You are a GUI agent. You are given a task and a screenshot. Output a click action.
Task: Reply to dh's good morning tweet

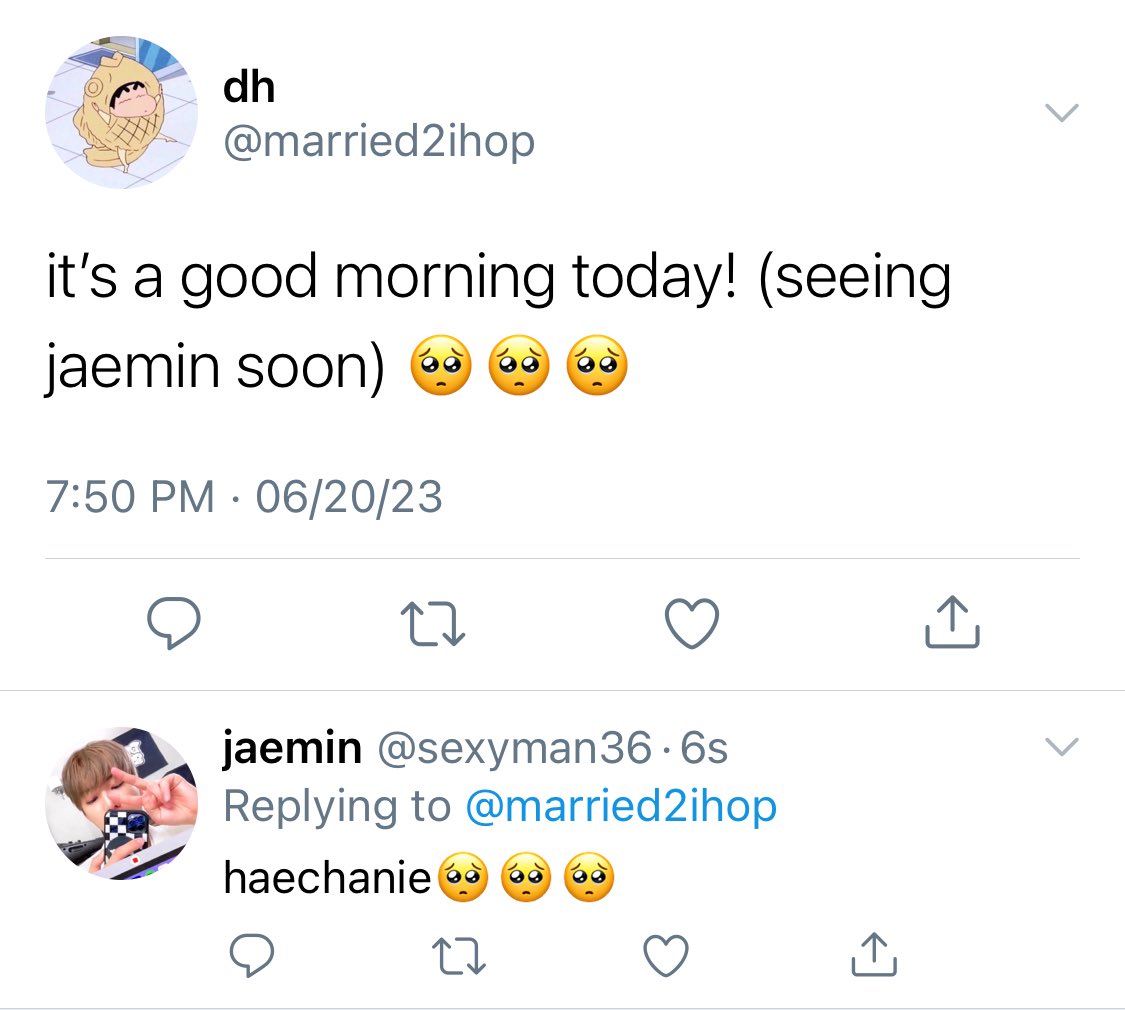174,623
